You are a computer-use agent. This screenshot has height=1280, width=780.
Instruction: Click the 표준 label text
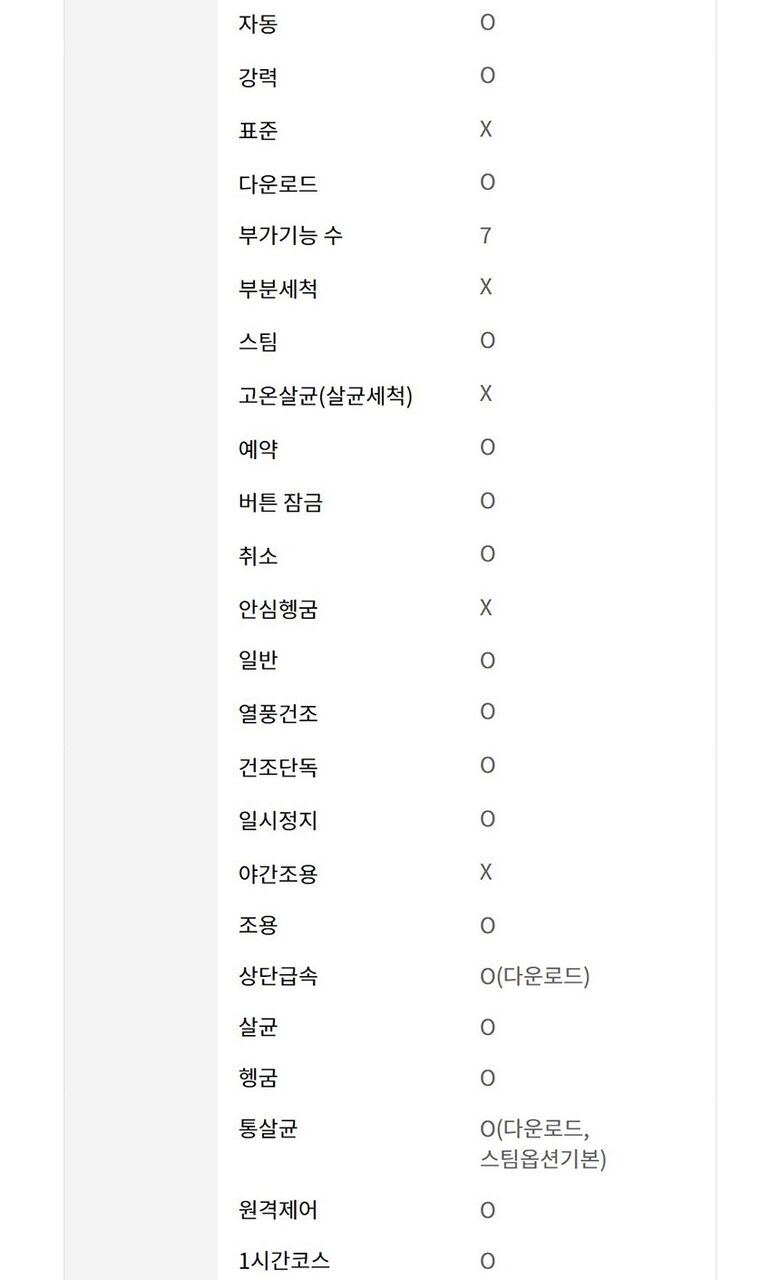pyautogui.click(x=257, y=131)
